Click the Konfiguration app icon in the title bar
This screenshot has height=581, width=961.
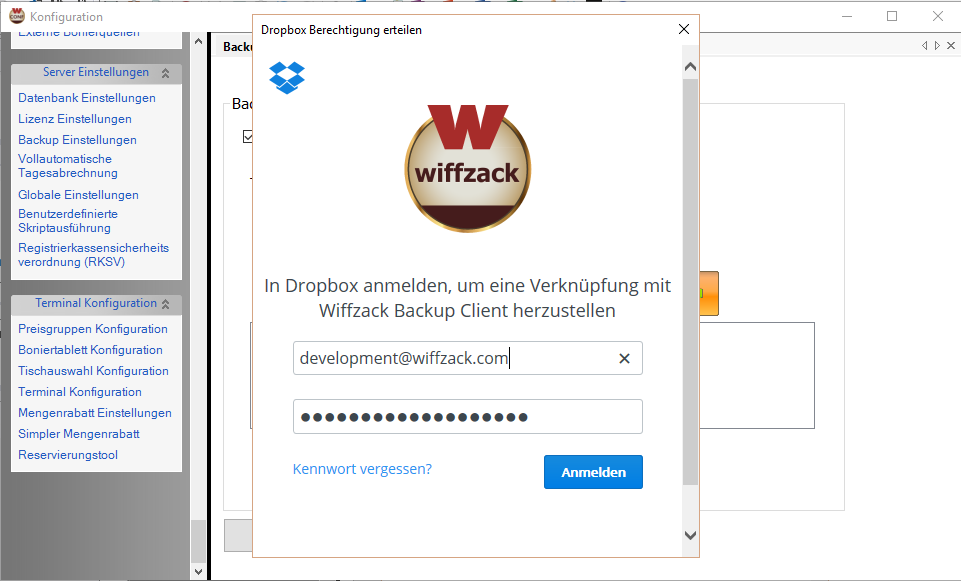click(16, 16)
